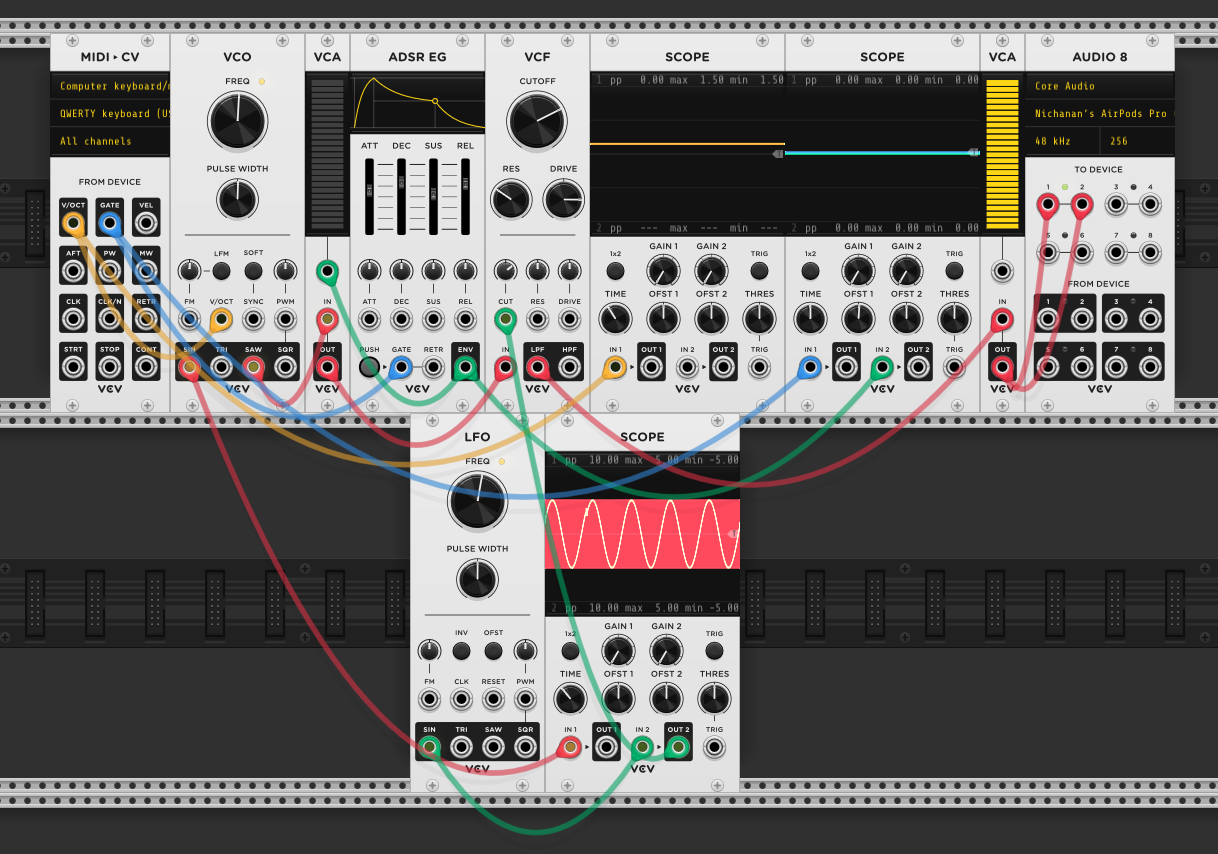Toggle the 1x2 button on the blue-trace Scope

pyautogui.click(x=810, y=270)
